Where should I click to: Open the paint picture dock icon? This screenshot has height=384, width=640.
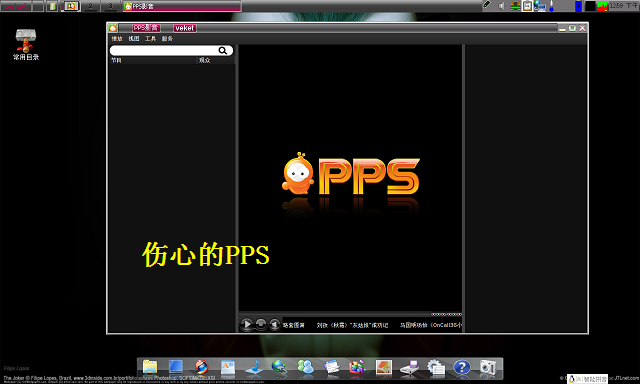384,367
